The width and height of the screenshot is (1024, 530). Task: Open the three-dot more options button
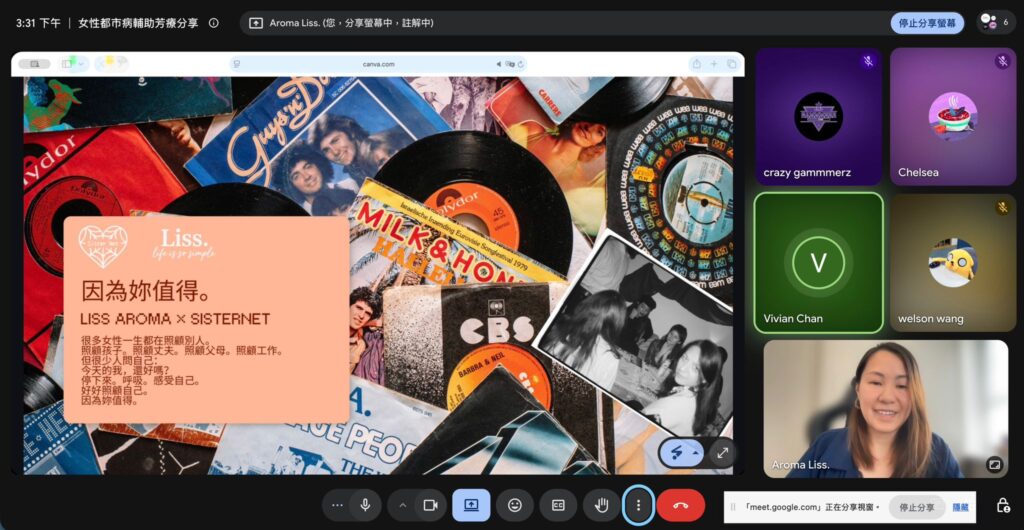point(638,505)
